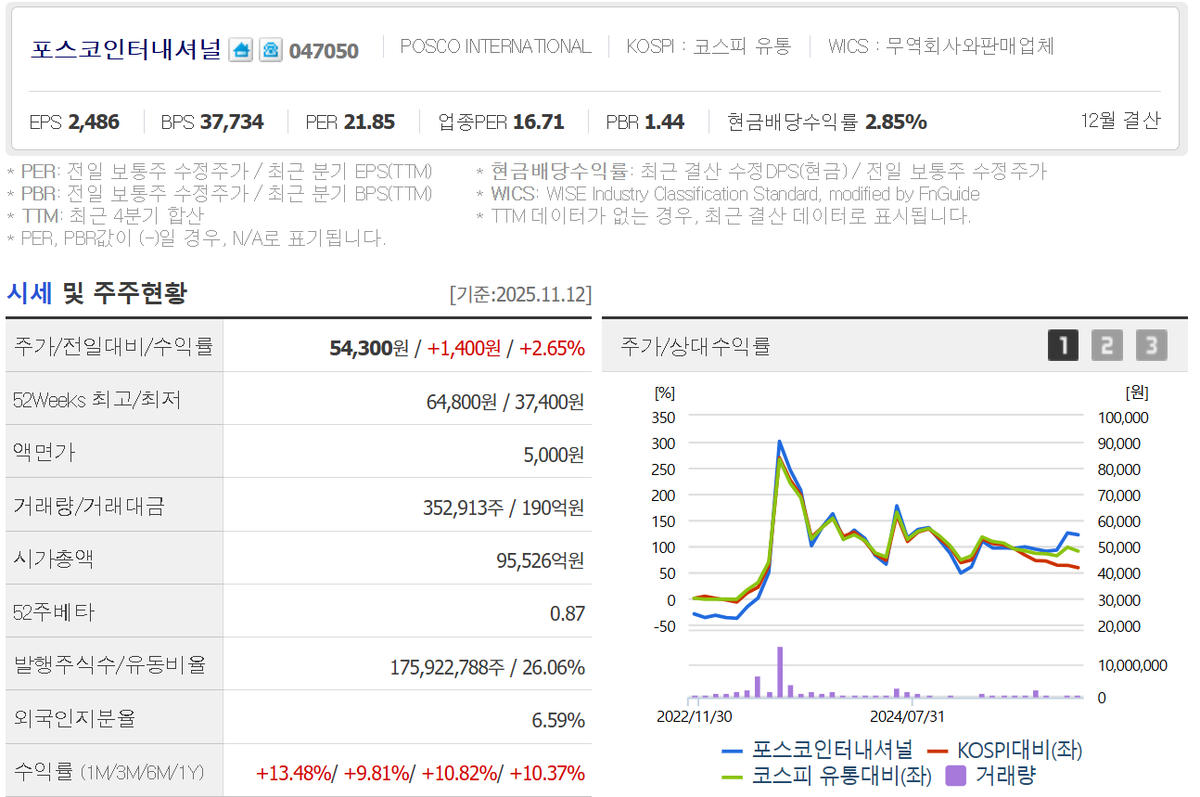Select the +2.65% daily return
Image resolution: width=1200 pixels, height=797 pixels.
click(552, 348)
